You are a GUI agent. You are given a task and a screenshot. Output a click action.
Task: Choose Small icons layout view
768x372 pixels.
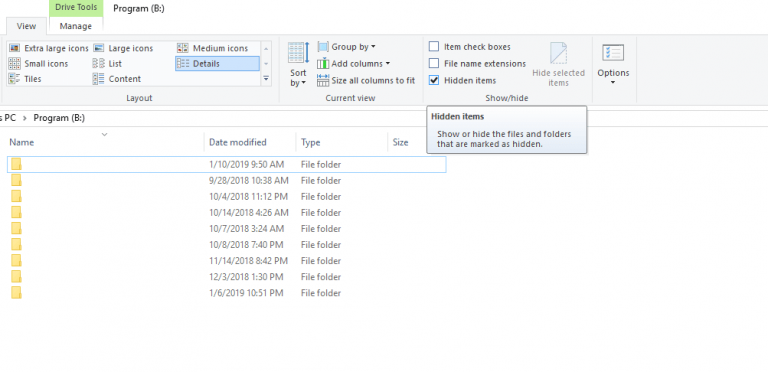click(x=39, y=64)
